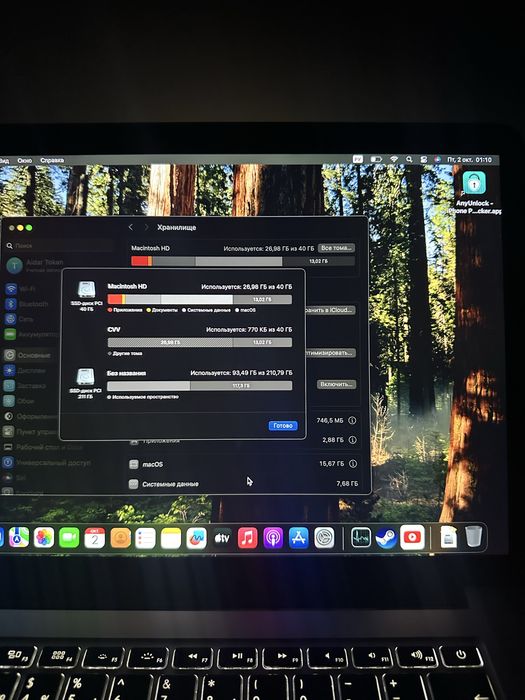Click the date and time Пт, 2 окт. 01:10
525x700 pixels.
470,160
